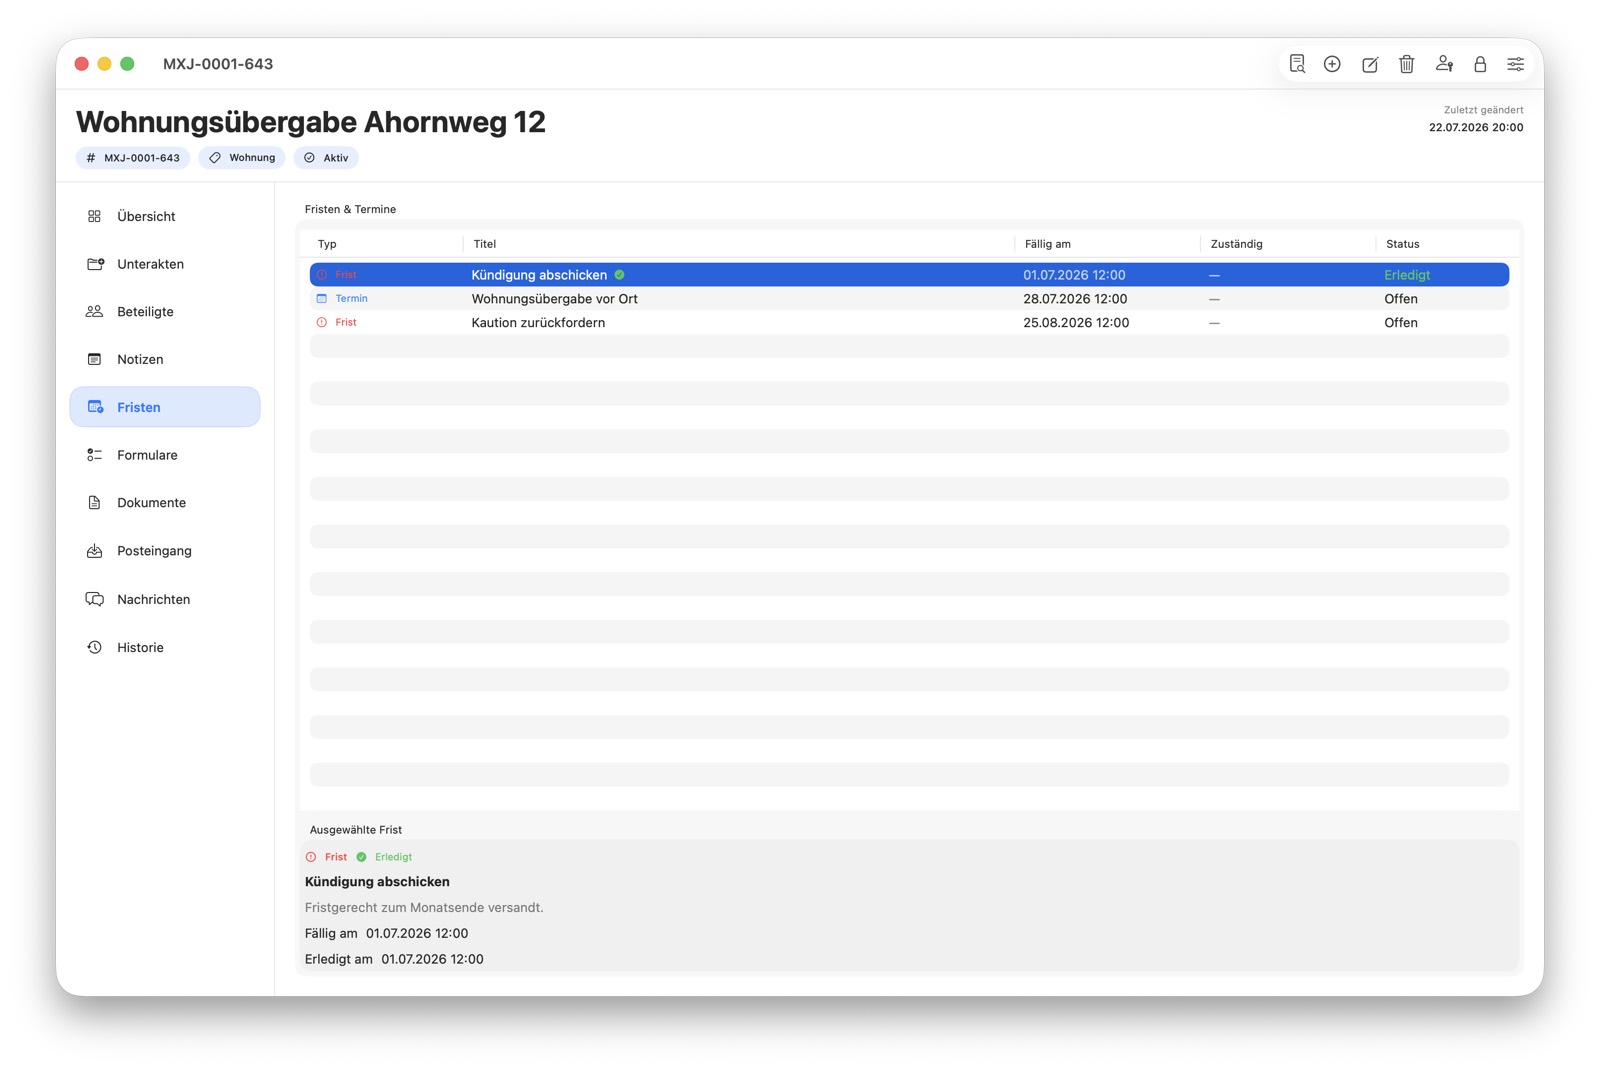
Task: Click the Aktiv status badge
Action: (x=326, y=158)
